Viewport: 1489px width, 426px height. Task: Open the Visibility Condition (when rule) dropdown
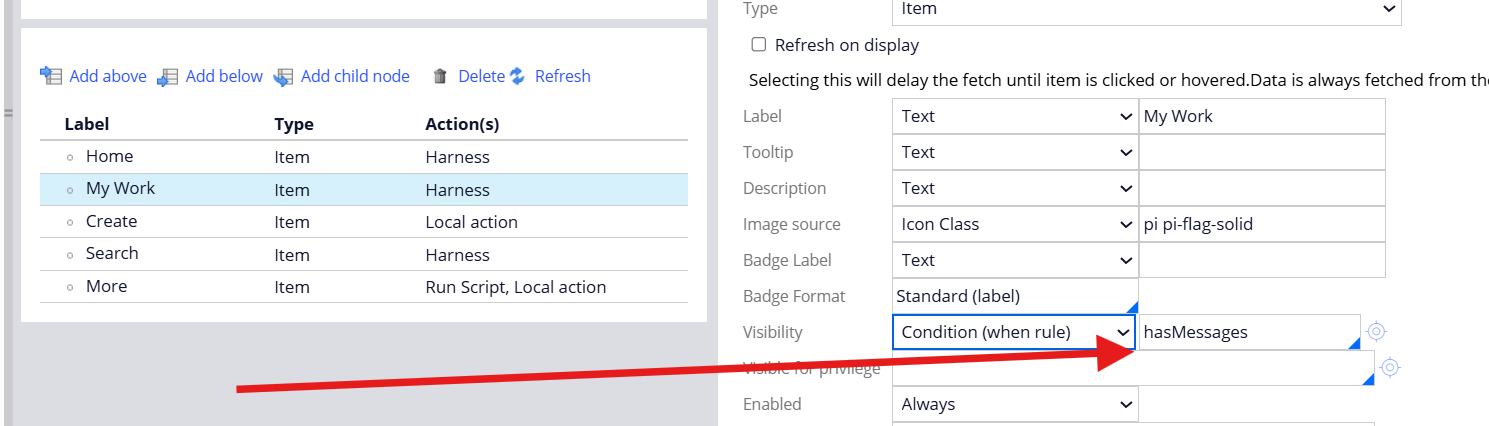click(x=1015, y=332)
